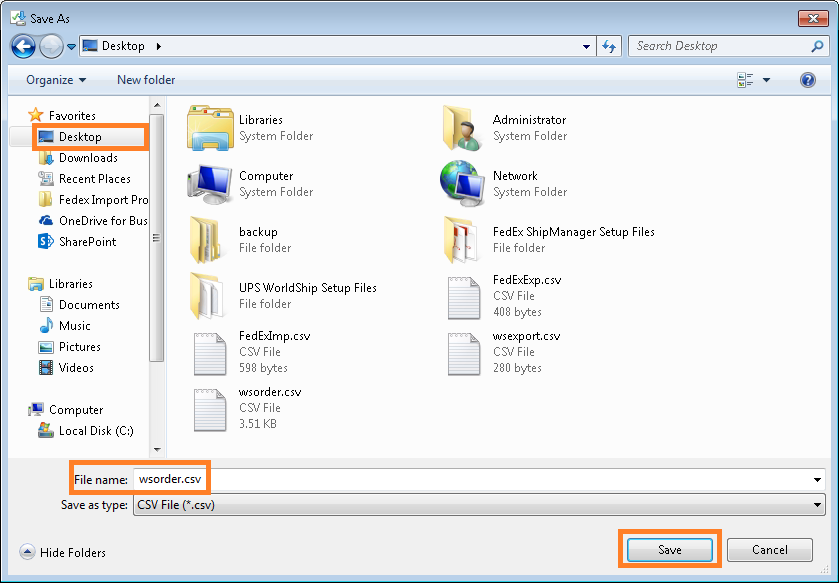
Task: Click the navigation pane scroll up arrow
Action: (x=157, y=105)
